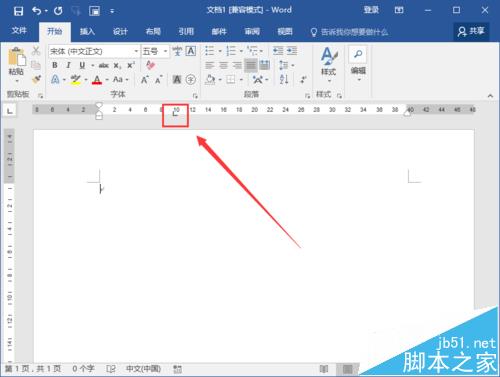Toggle subscript formatting
The image size is (500, 377).
[117, 65]
